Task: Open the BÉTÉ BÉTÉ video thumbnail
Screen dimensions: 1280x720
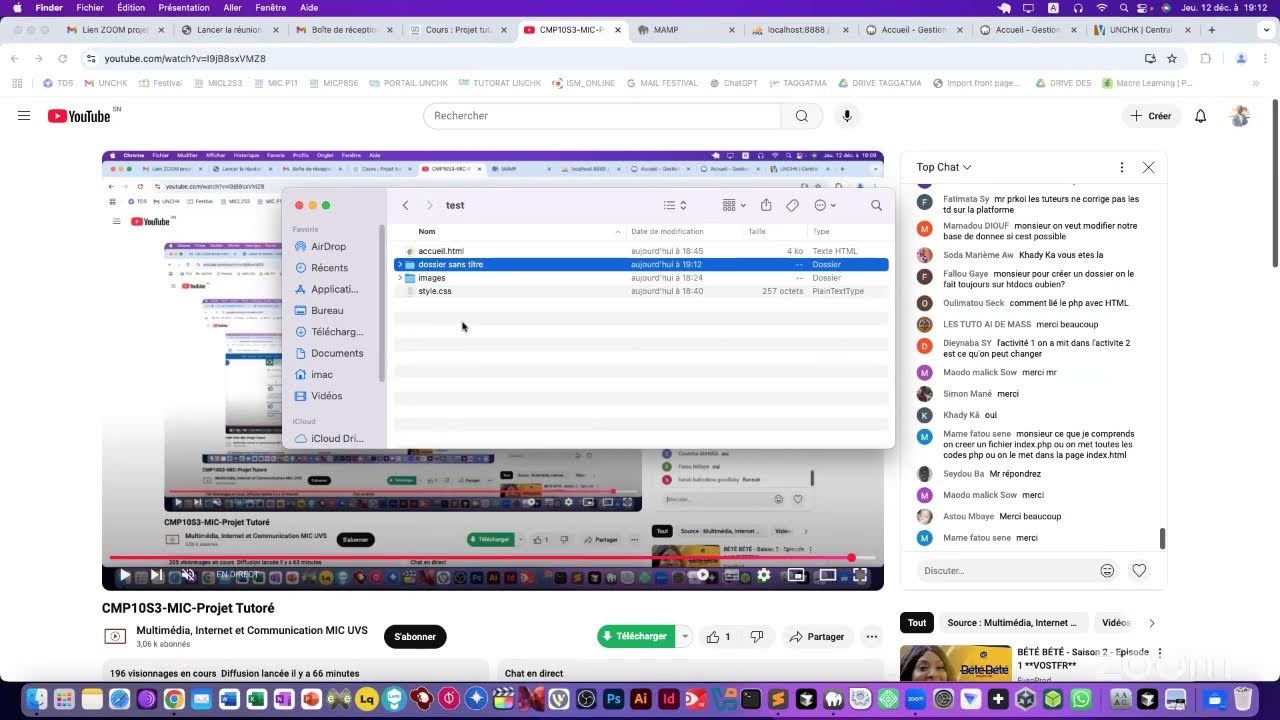Action: tap(955, 663)
